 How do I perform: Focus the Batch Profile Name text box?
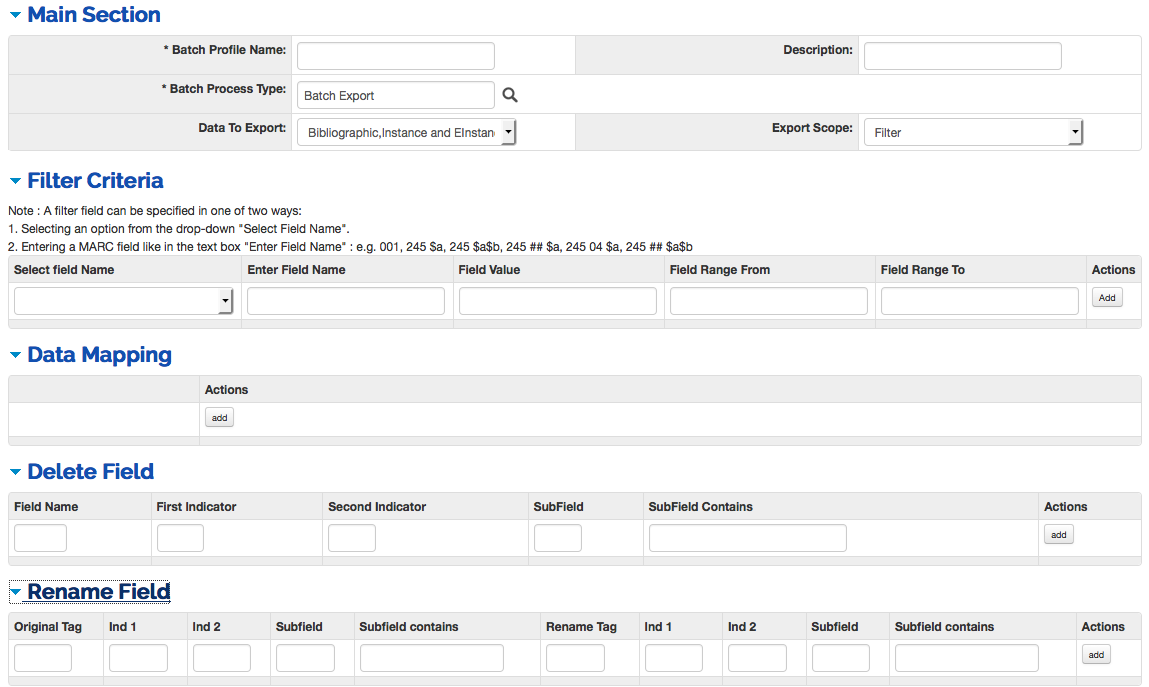[x=395, y=56]
